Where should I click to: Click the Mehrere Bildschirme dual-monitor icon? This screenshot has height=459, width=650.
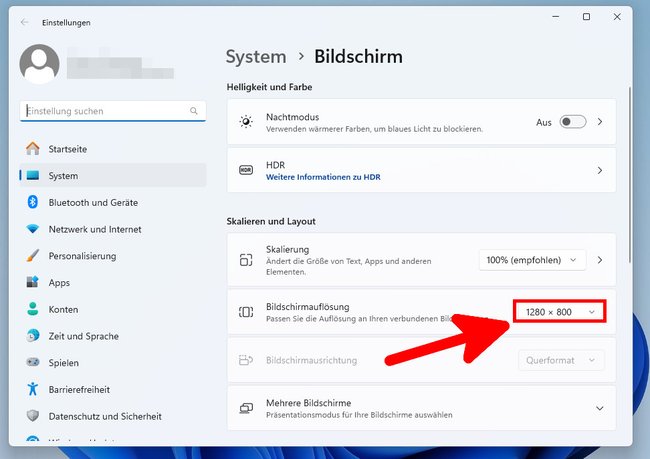246,408
